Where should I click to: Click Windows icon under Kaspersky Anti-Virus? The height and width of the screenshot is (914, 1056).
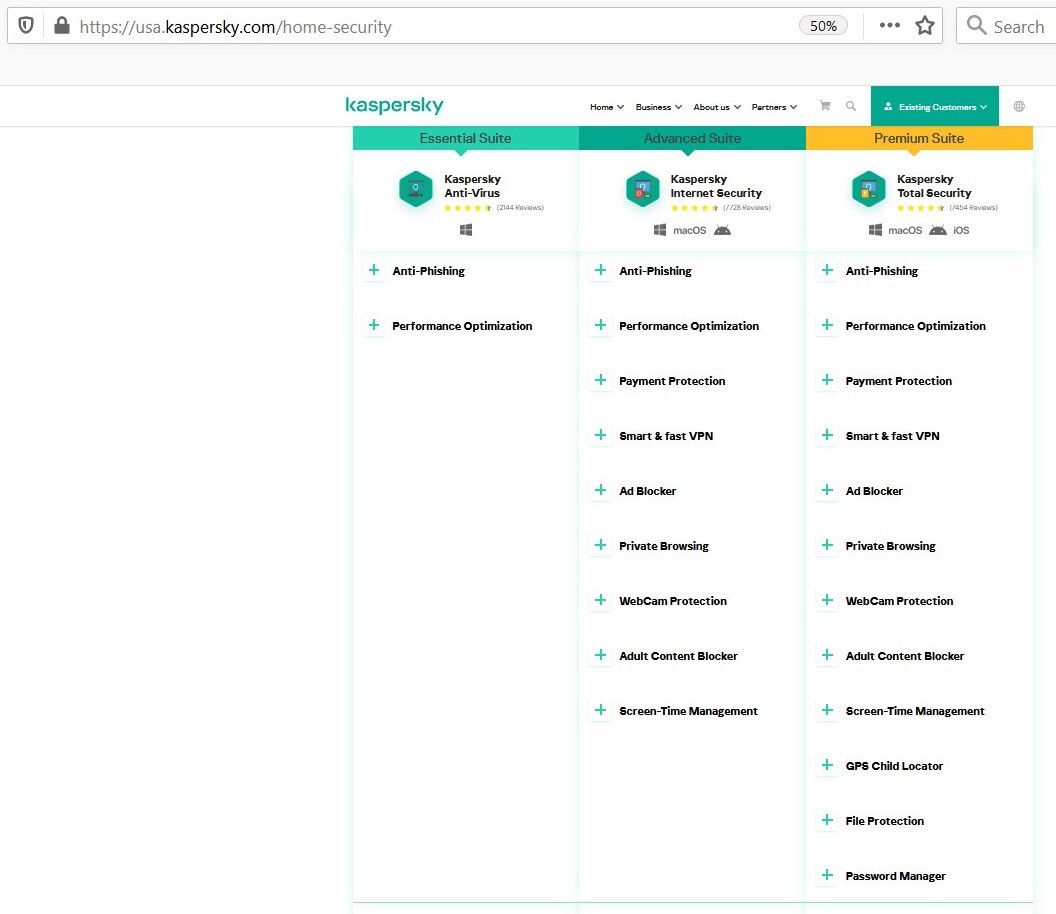point(465,230)
